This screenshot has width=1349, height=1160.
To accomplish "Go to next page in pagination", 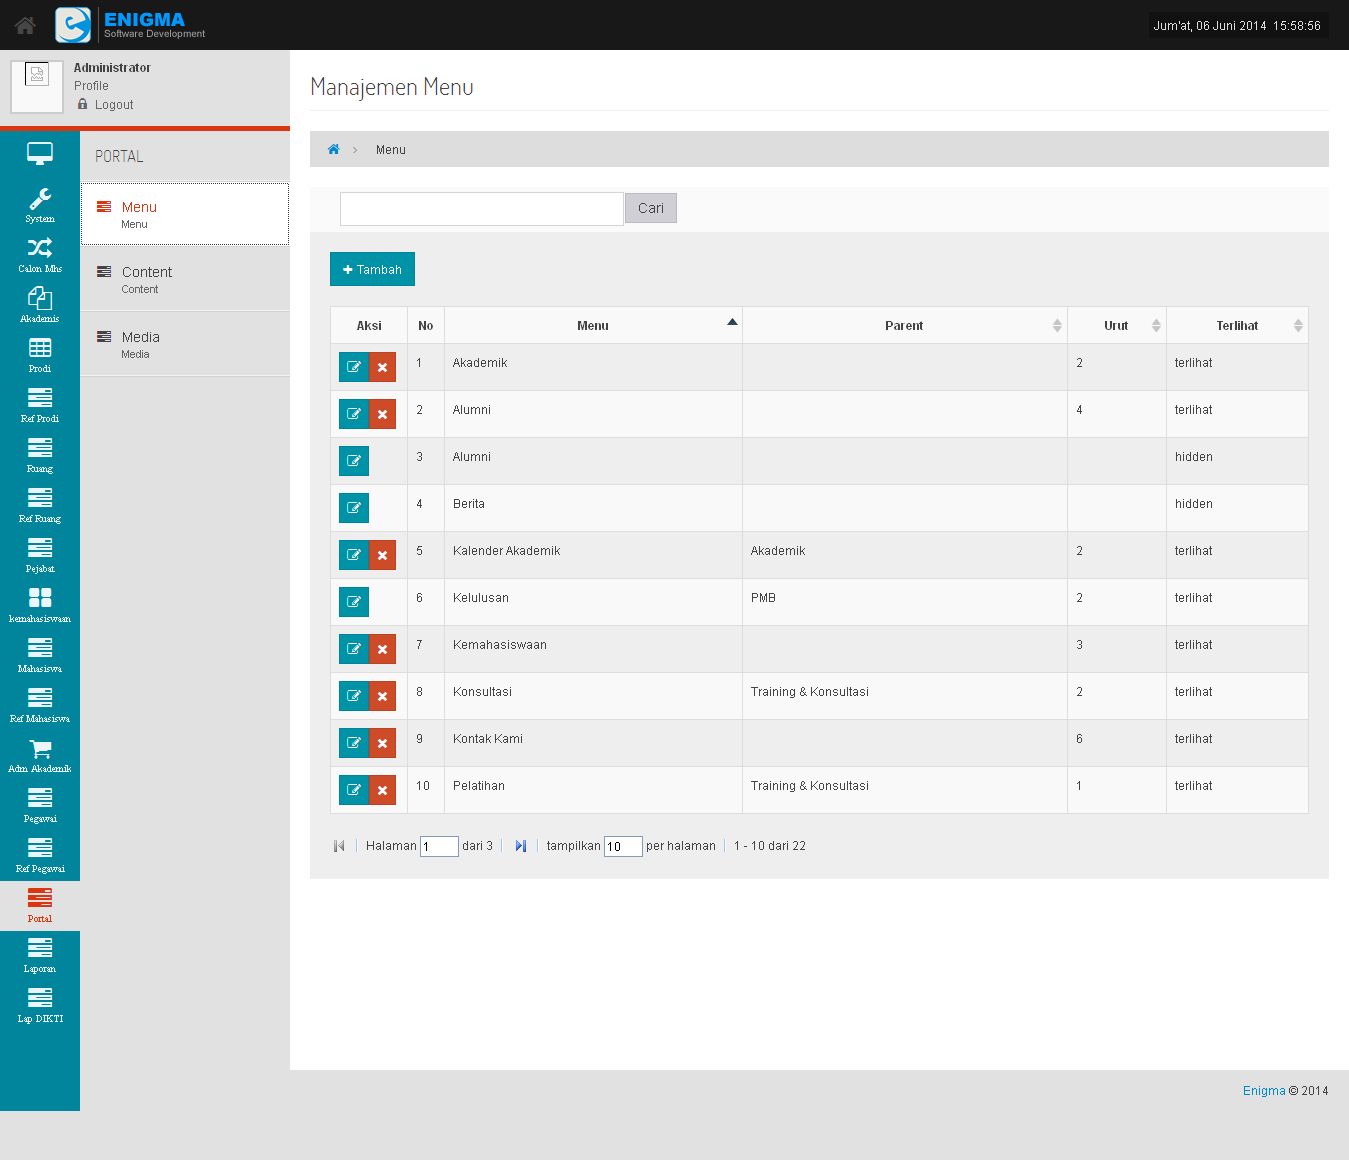I will click(x=520, y=846).
